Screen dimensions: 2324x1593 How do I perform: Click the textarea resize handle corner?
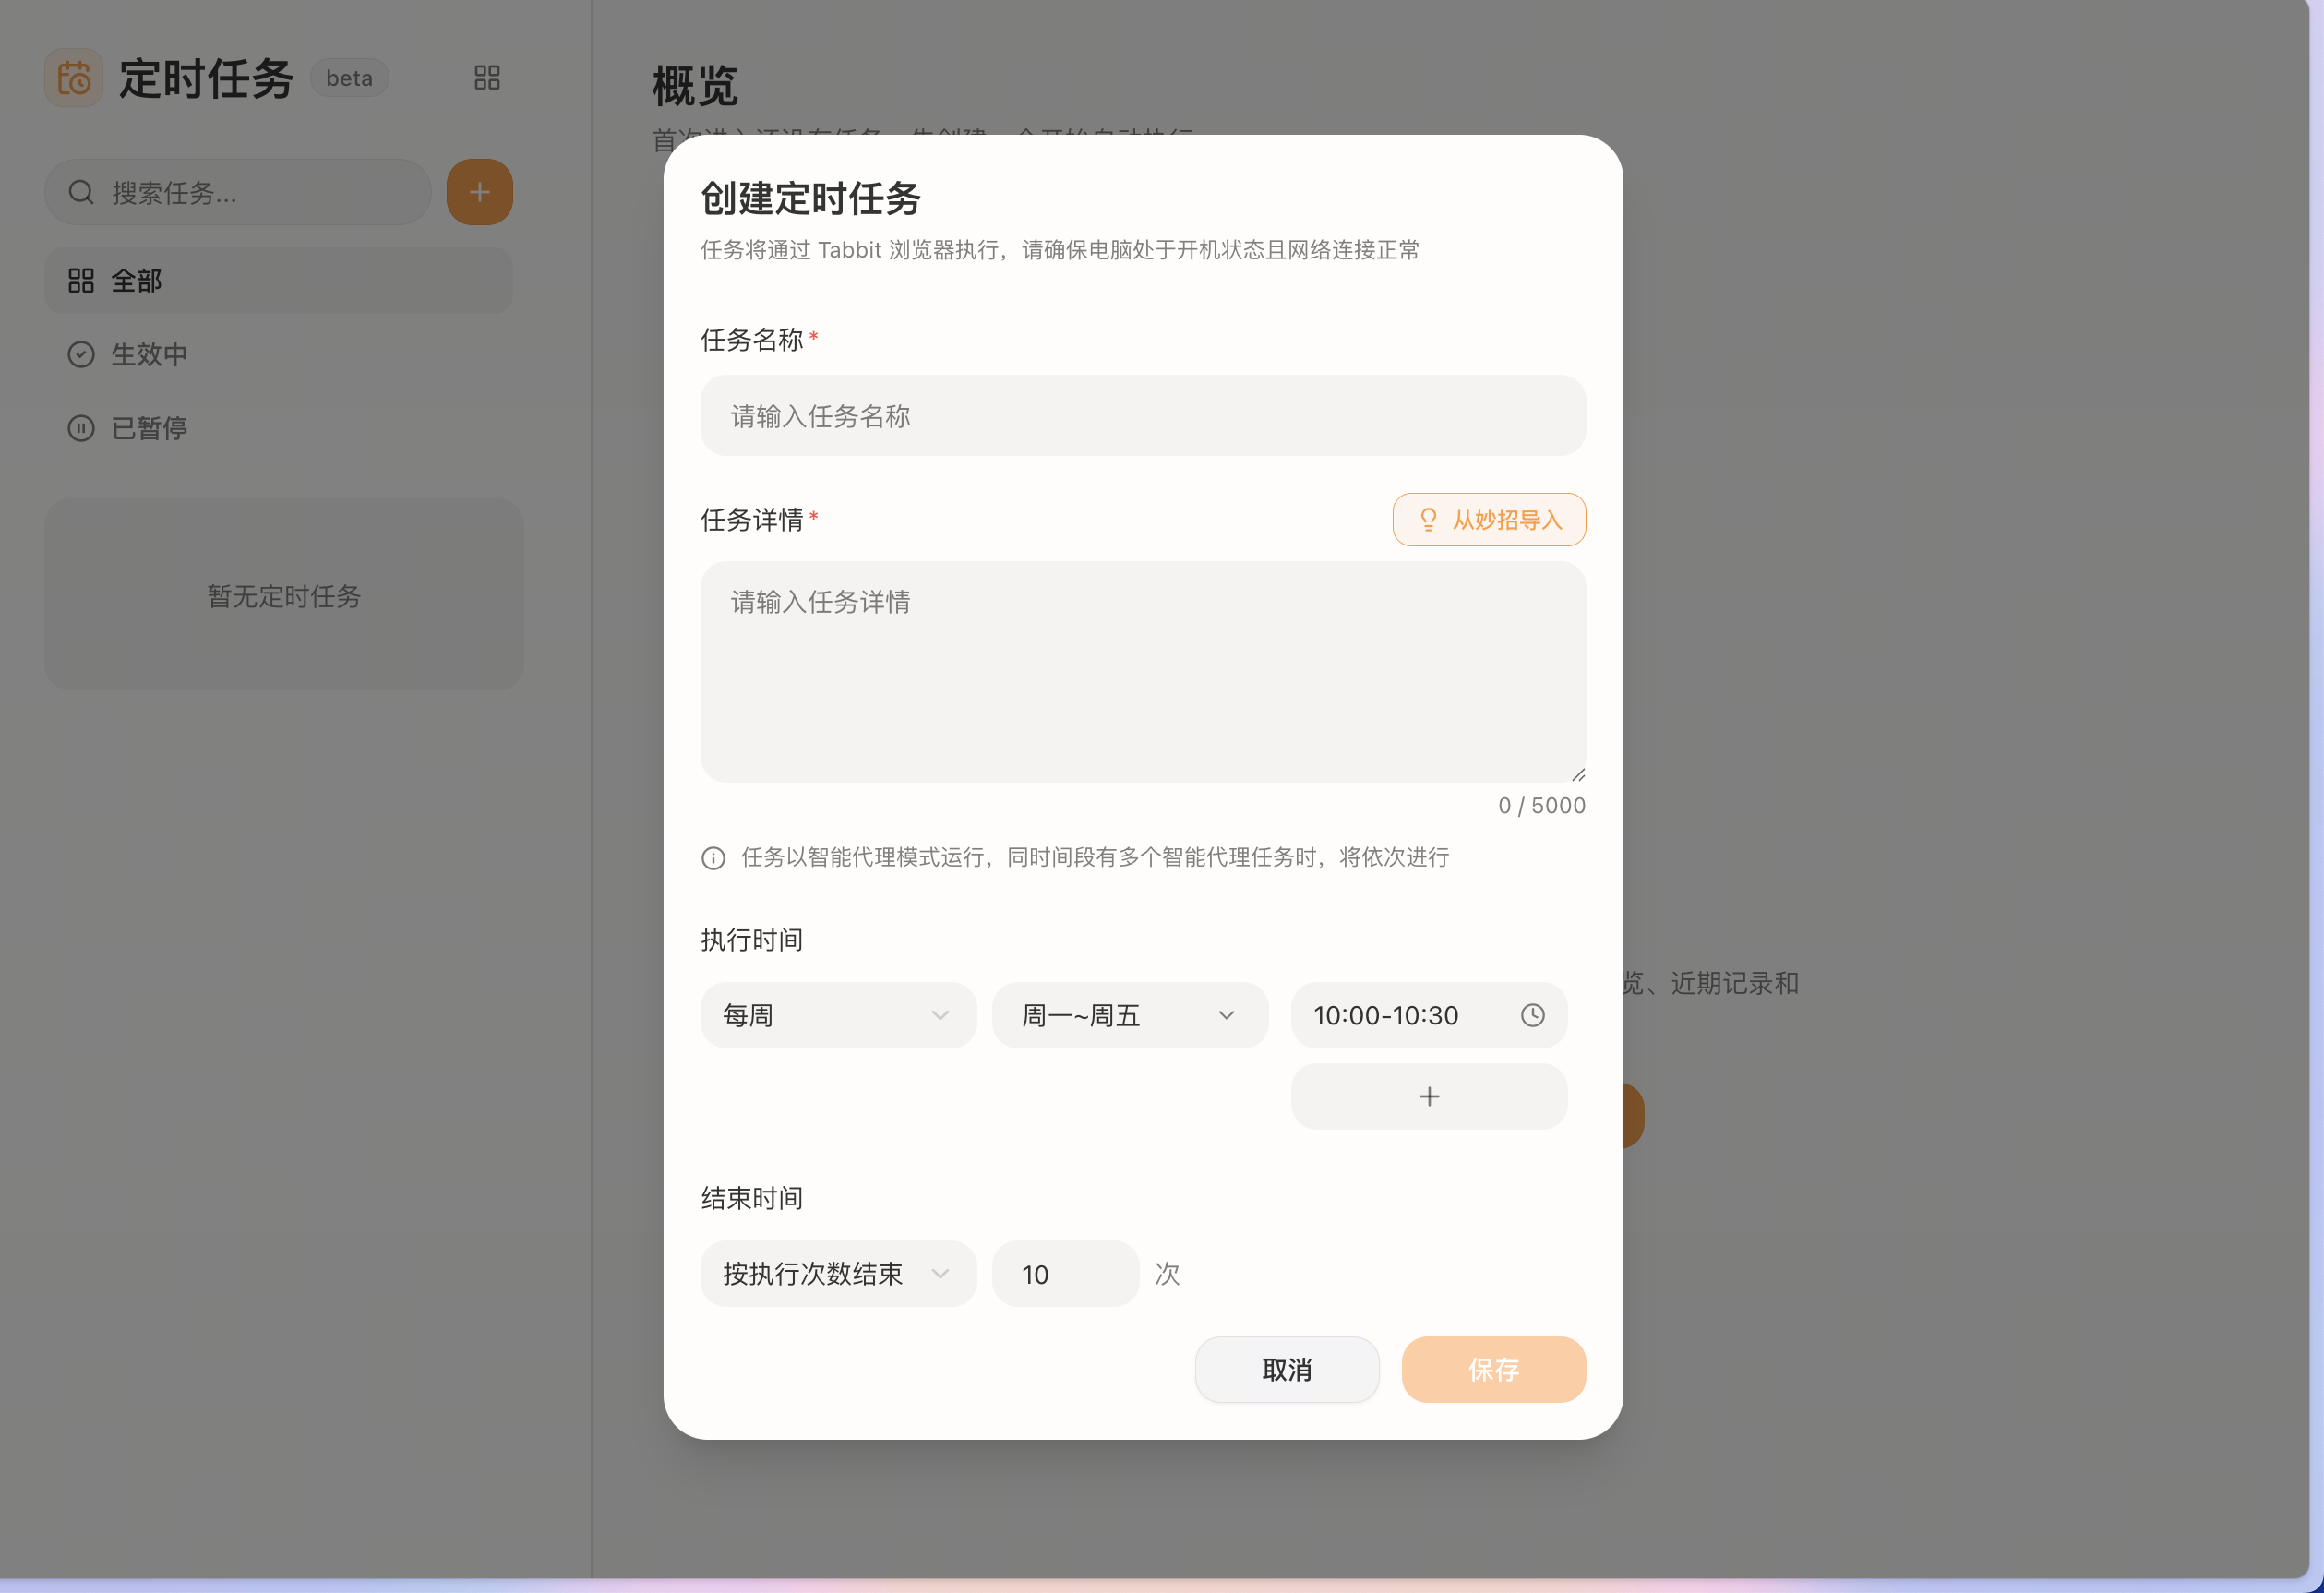[1578, 774]
